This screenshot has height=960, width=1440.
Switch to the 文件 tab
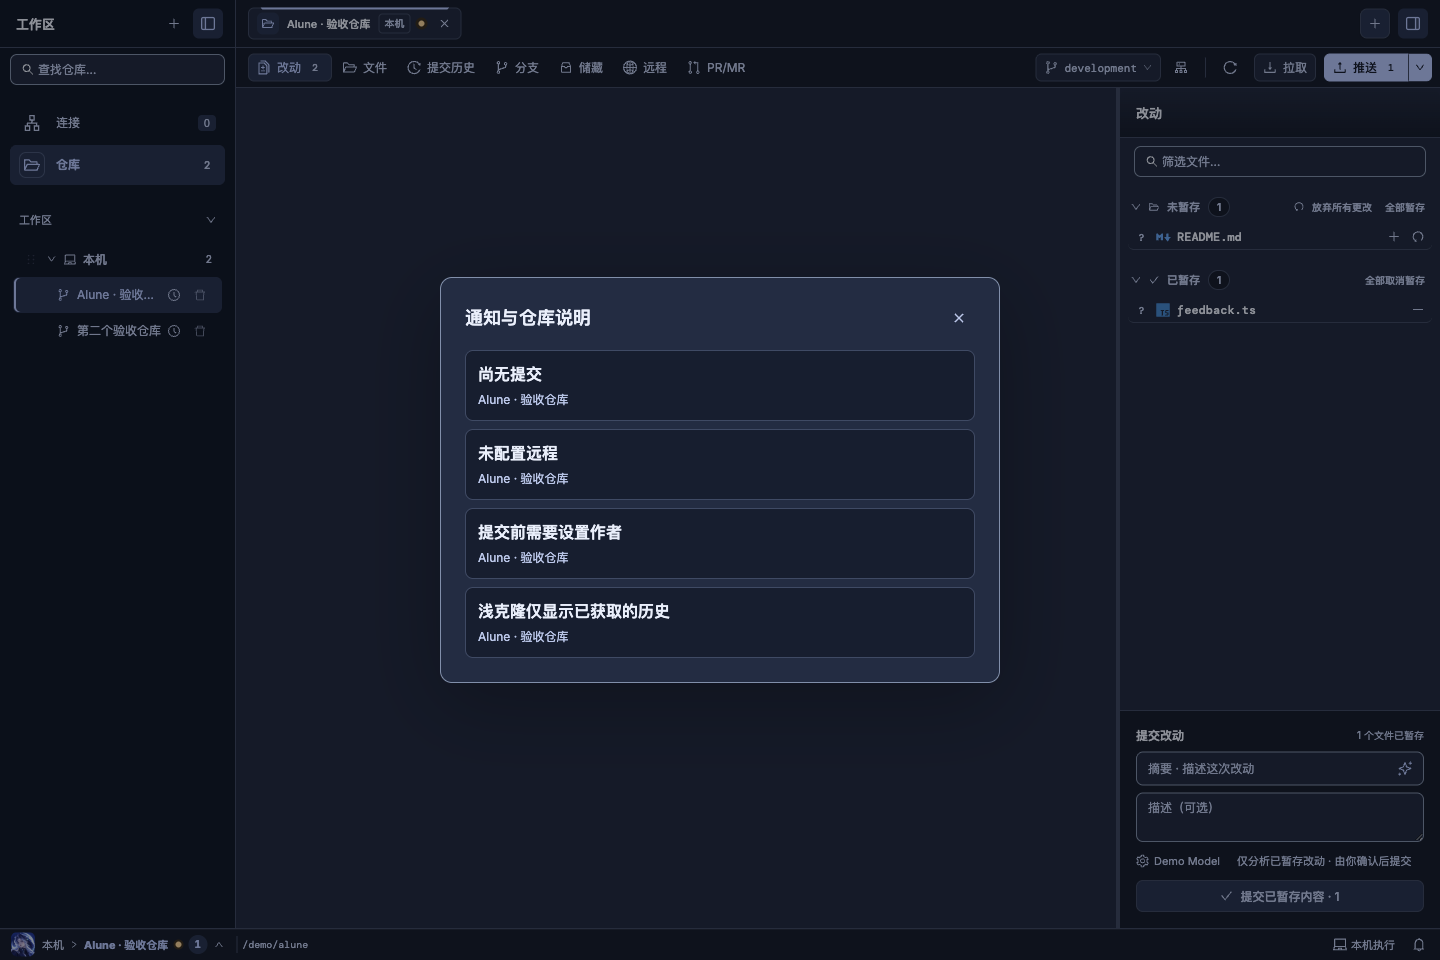(365, 67)
